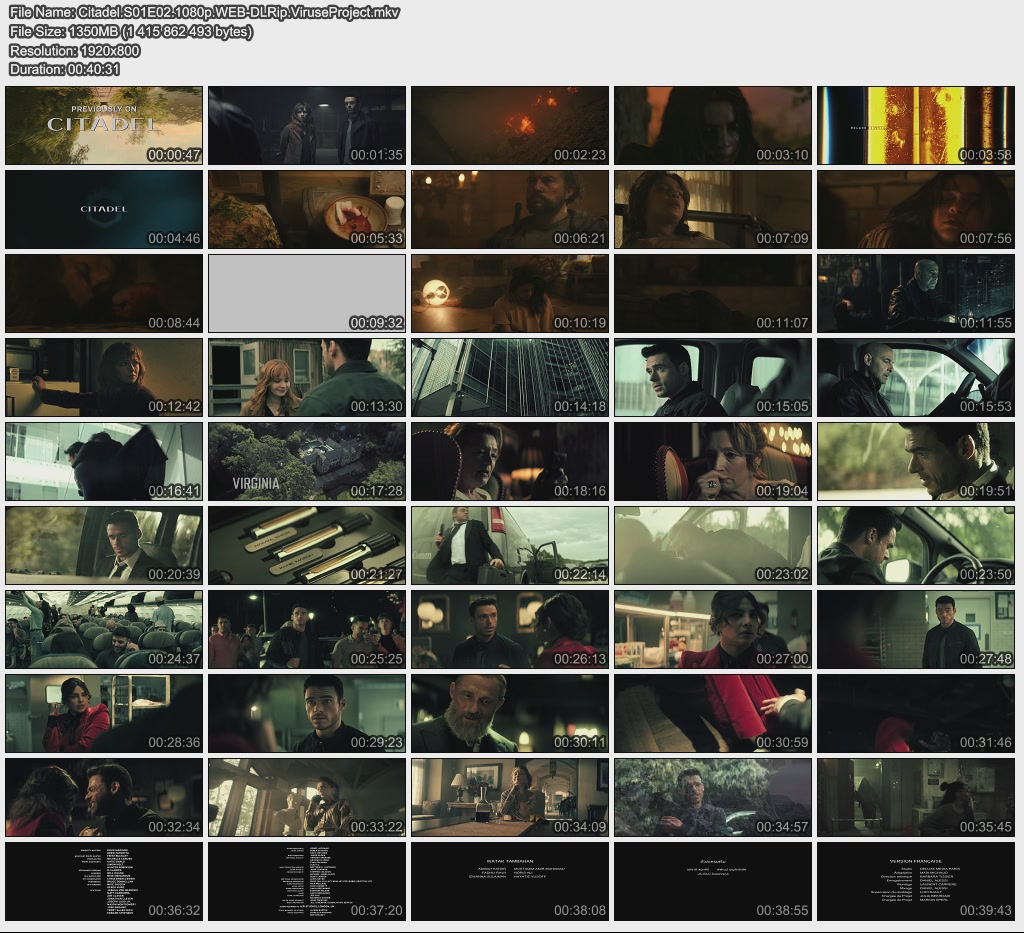The image size is (1024, 933).
Task: Click the frame timestamped 00:23:02
Action: pyautogui.click(x=713, y=545)
